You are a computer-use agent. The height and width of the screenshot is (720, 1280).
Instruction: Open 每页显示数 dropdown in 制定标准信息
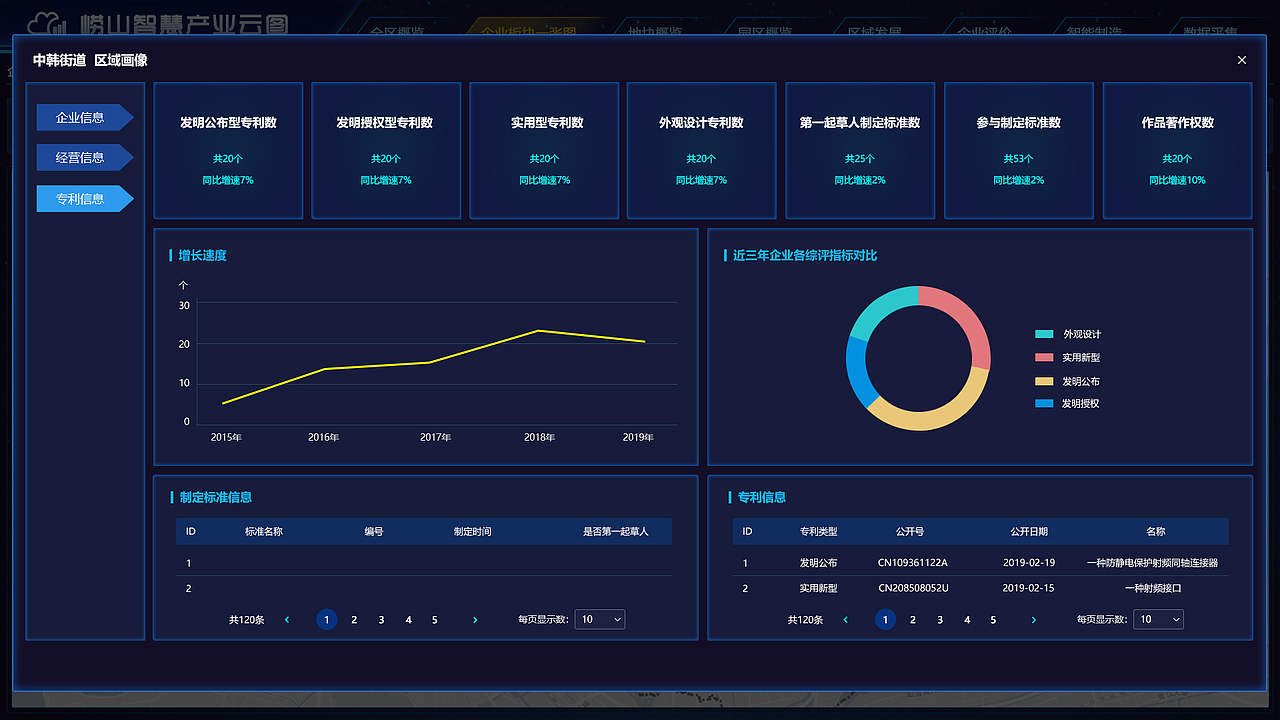[600, 620]
